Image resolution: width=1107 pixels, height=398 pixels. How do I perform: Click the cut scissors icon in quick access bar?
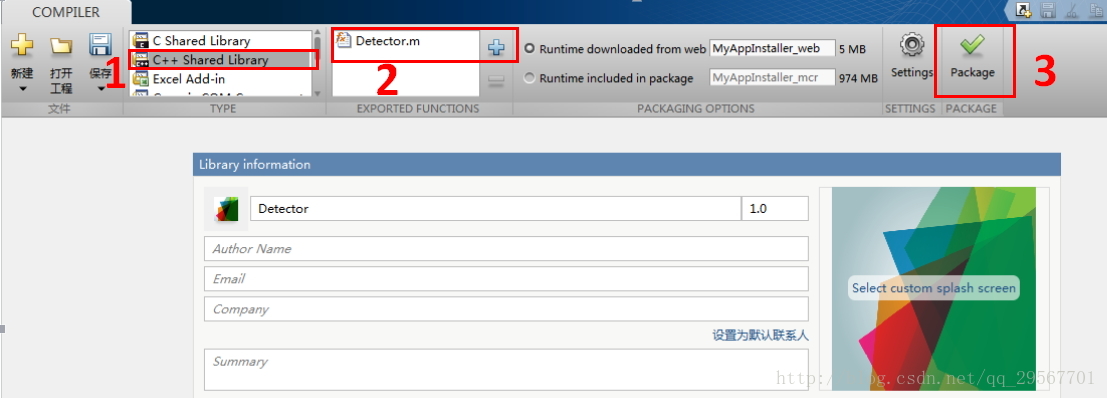1072,10
